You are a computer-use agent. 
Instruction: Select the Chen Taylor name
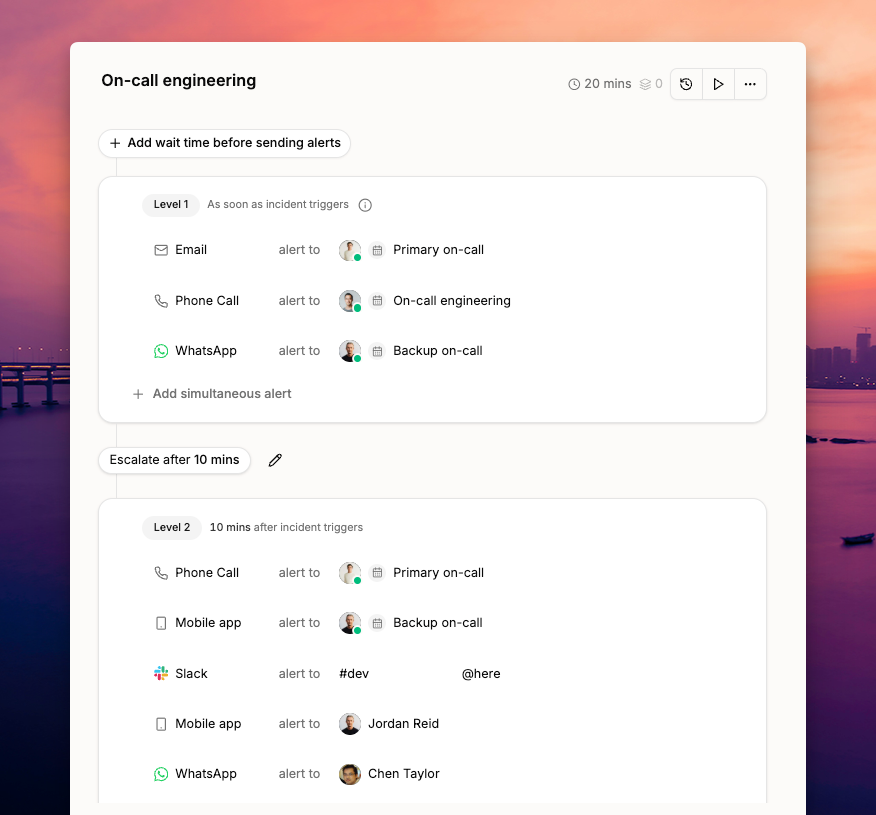(404, 774)
